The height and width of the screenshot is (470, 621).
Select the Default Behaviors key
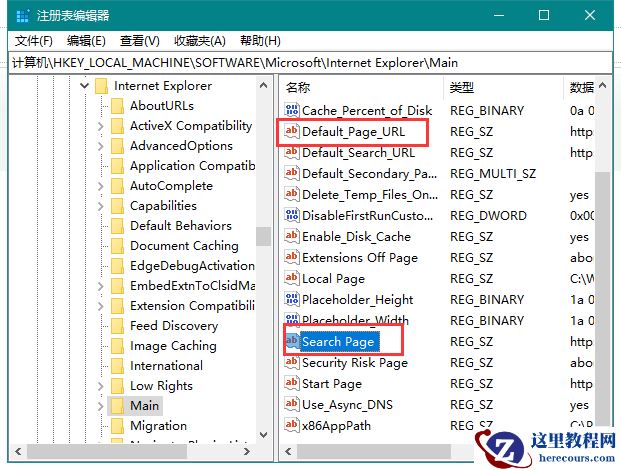coord(181,225)
